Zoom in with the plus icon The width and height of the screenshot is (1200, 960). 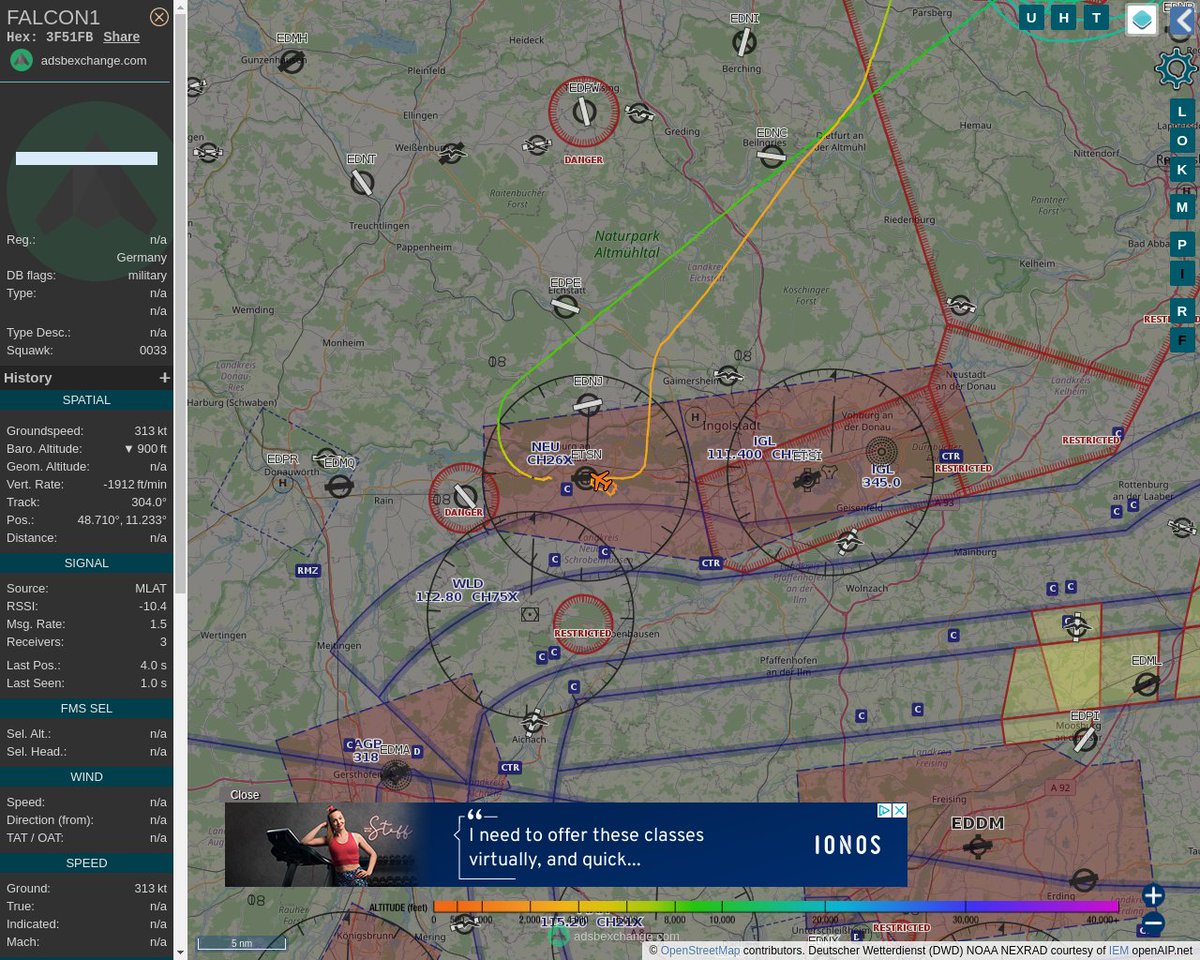coord(1152,895)
